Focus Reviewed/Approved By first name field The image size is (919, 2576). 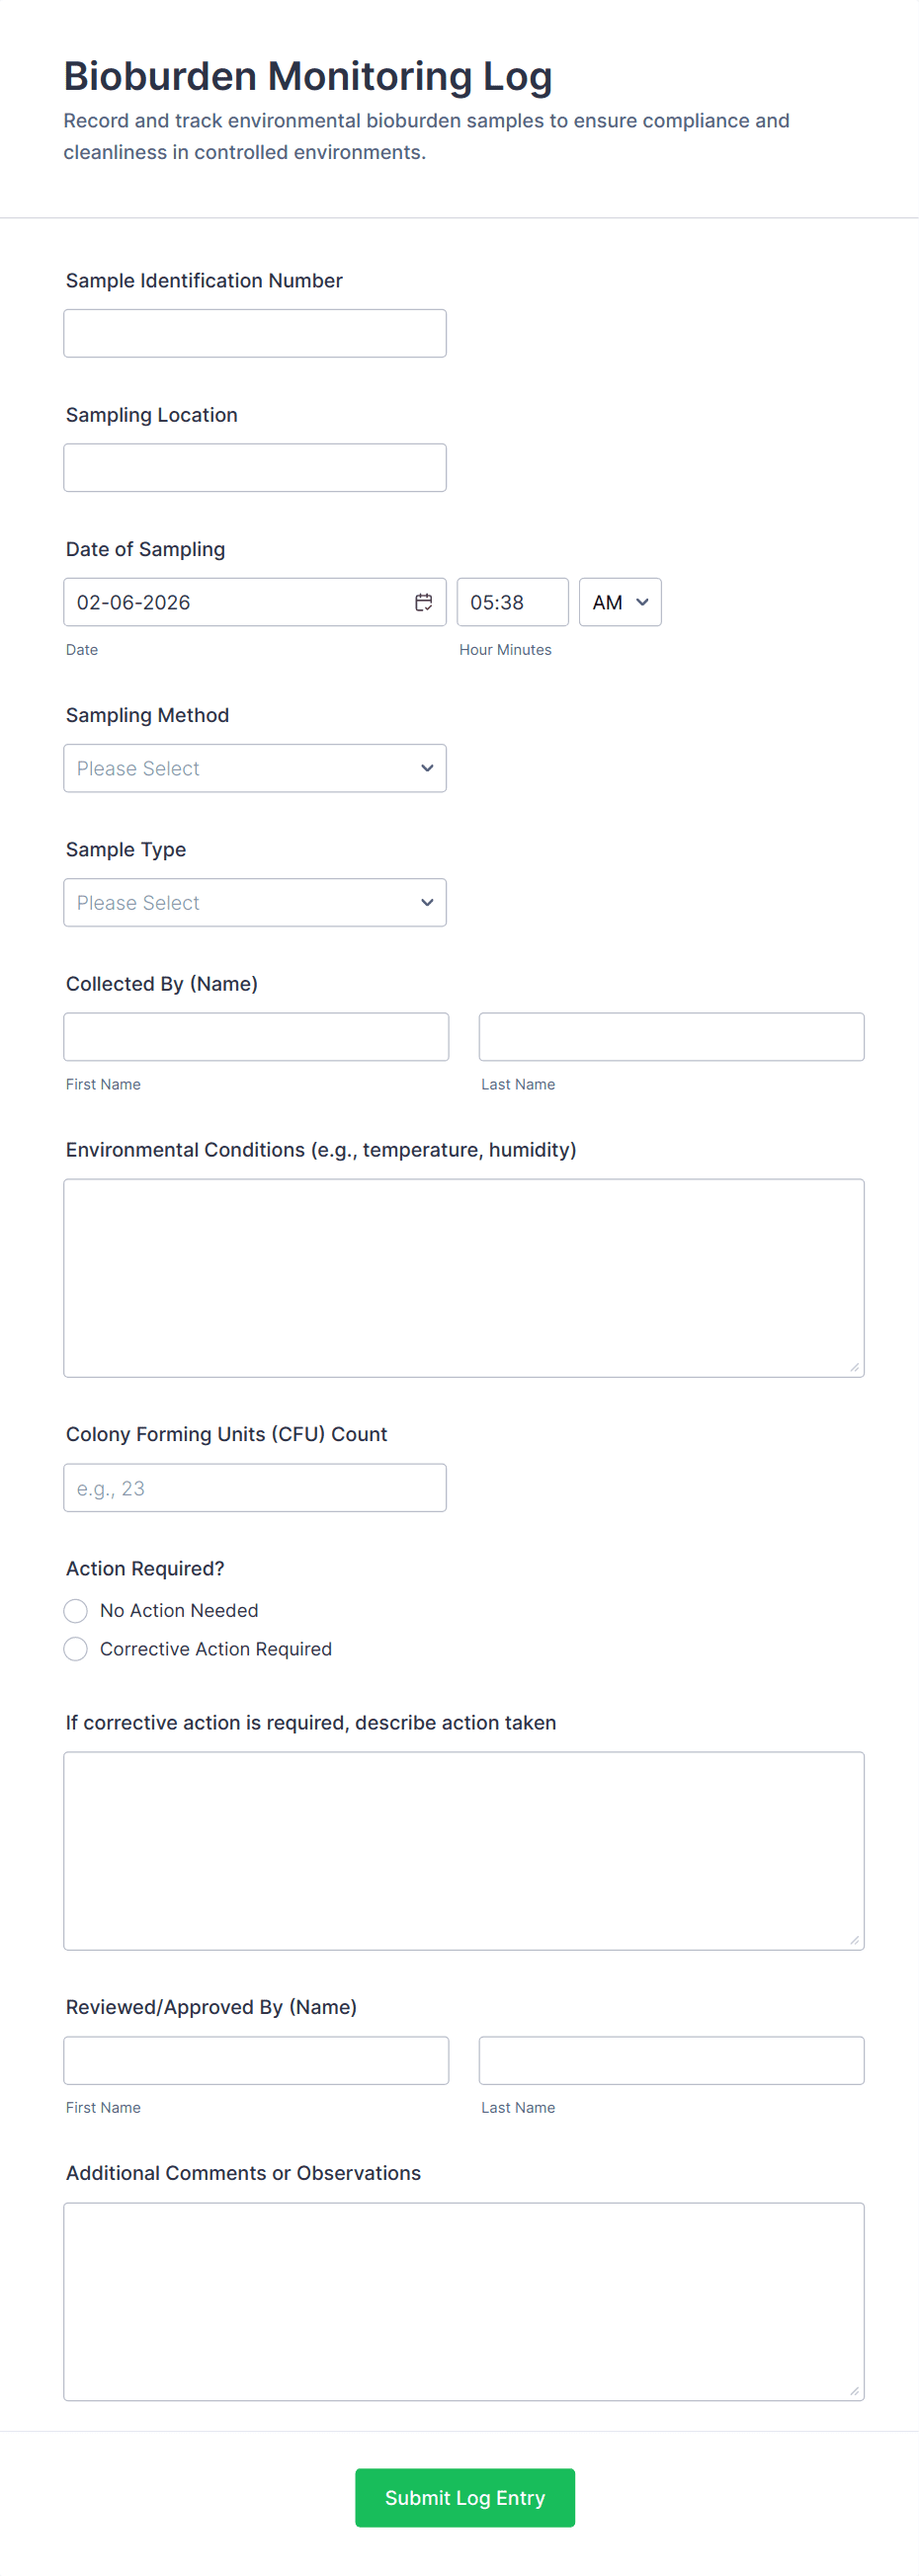[x=256, y=2060]
